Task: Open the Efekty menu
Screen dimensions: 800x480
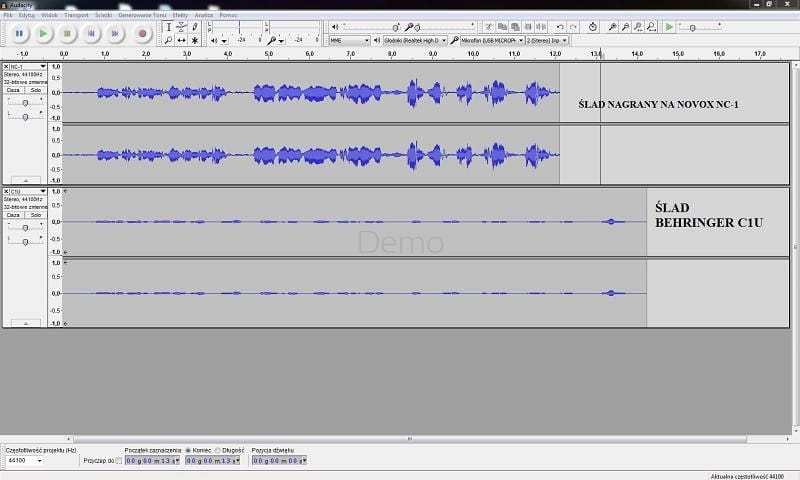Action: point(181,16)
